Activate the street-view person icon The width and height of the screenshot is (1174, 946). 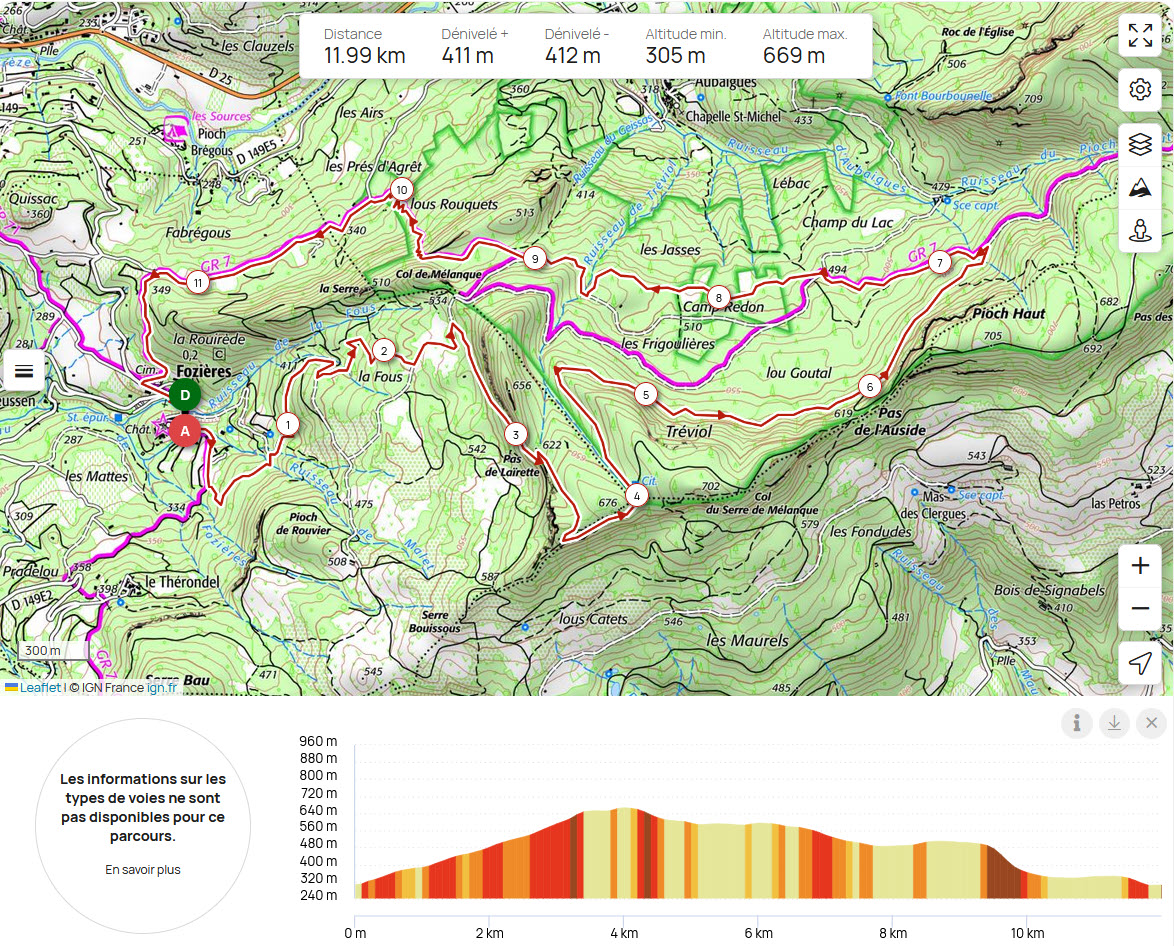(x=1140, y=231)
